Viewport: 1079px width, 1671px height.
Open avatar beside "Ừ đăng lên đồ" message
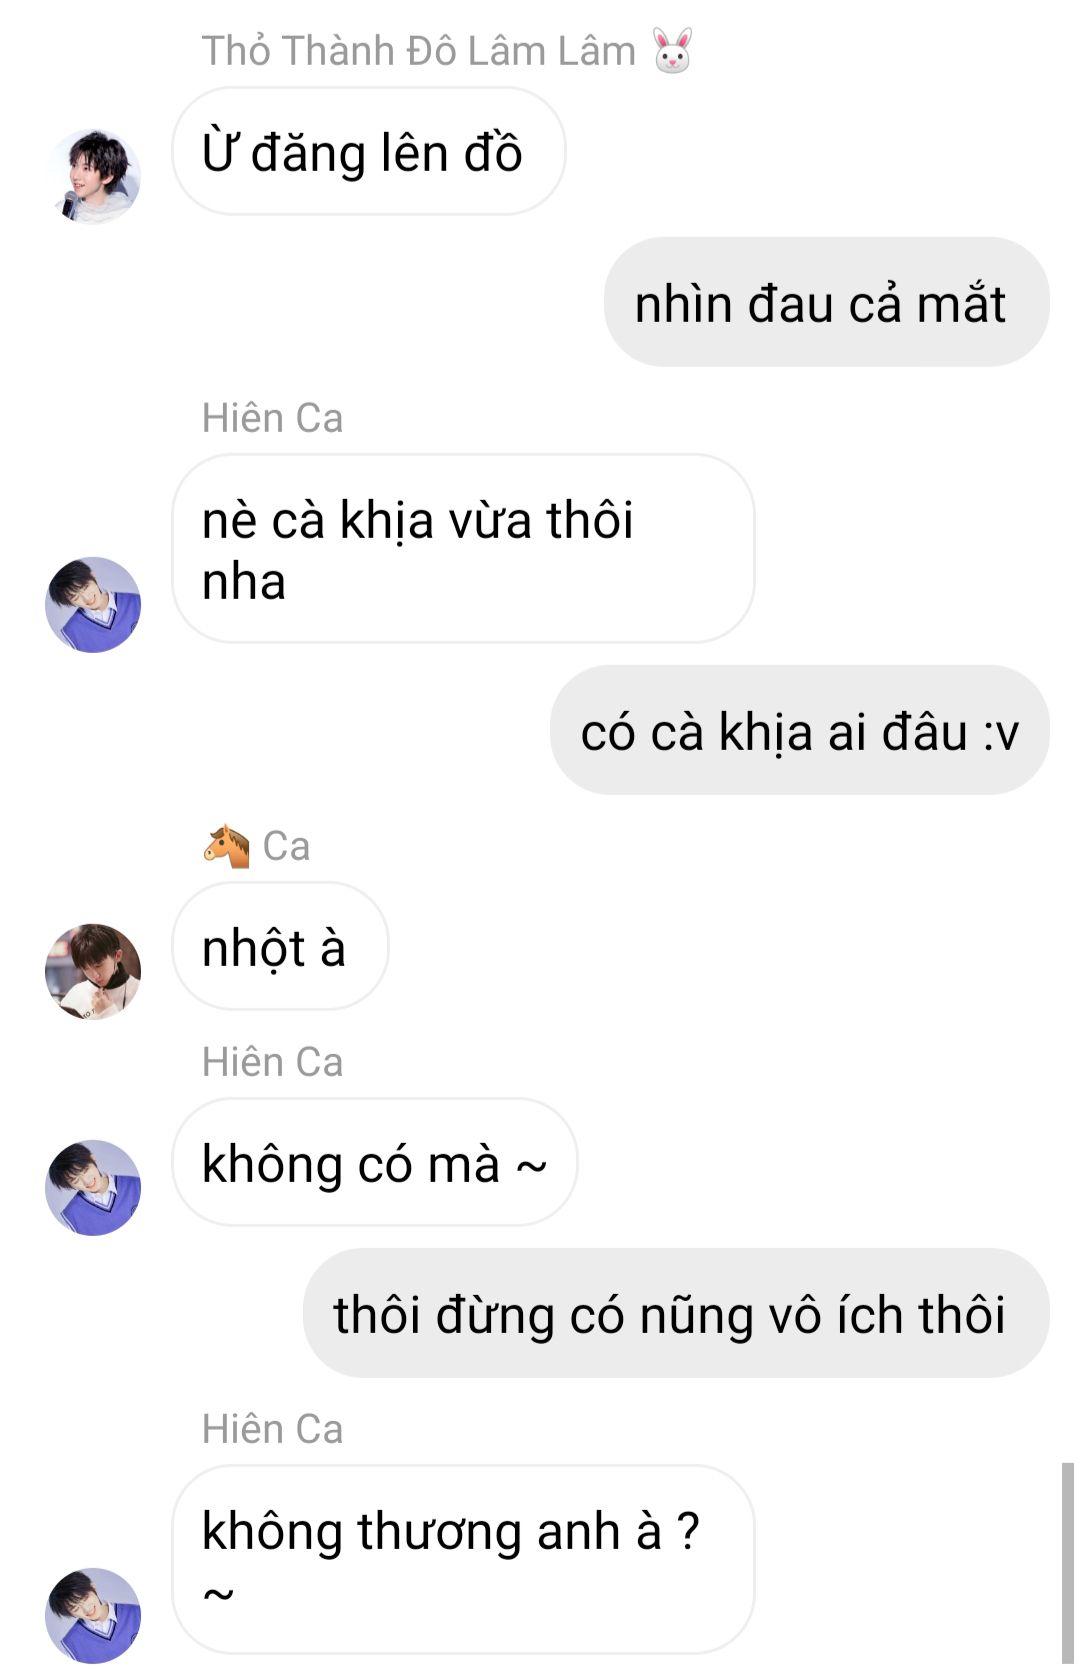coord(93,176)
